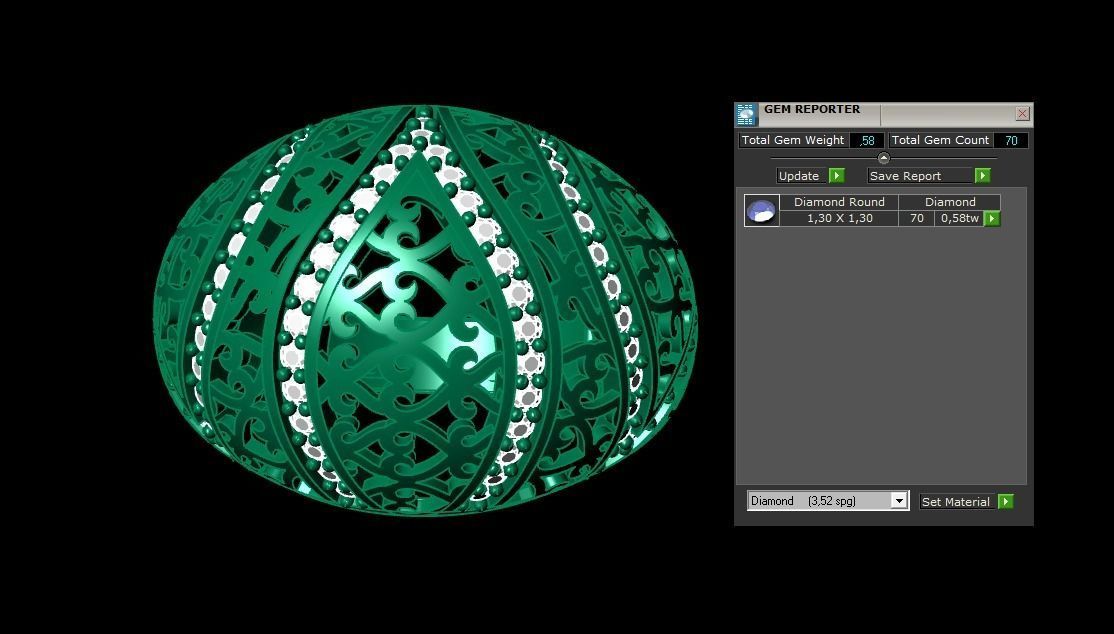Select the 'Diamond Round' cell
Image resolution: width=1114 pixels, height=634 pixels.
tap(839, 202)
